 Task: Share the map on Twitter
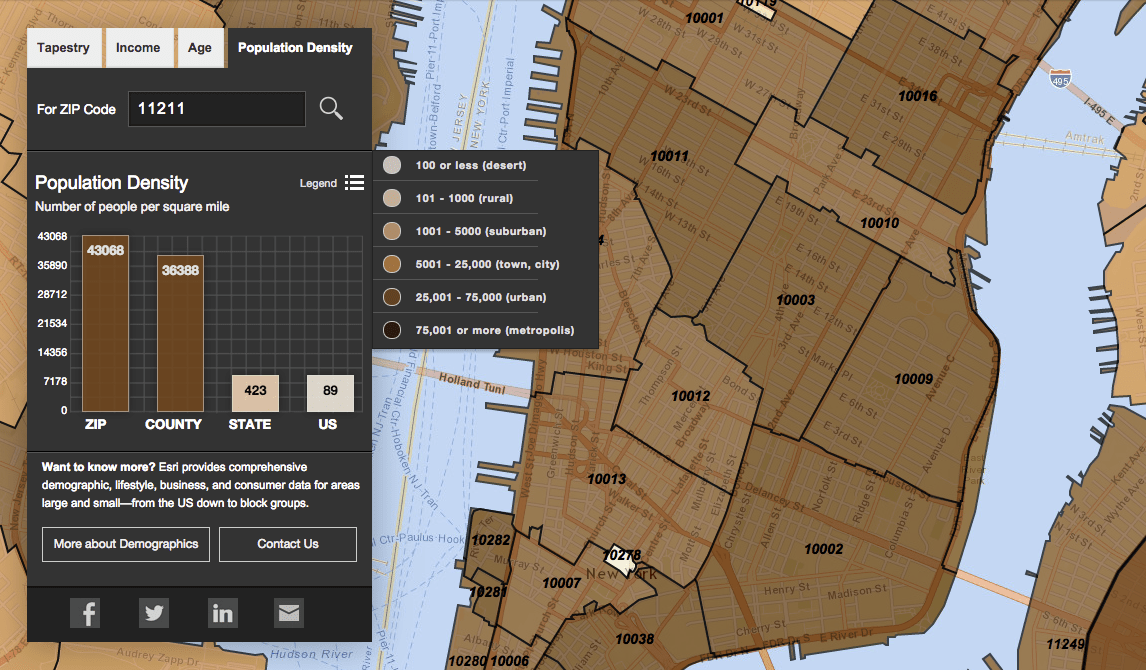click(154, 612)
